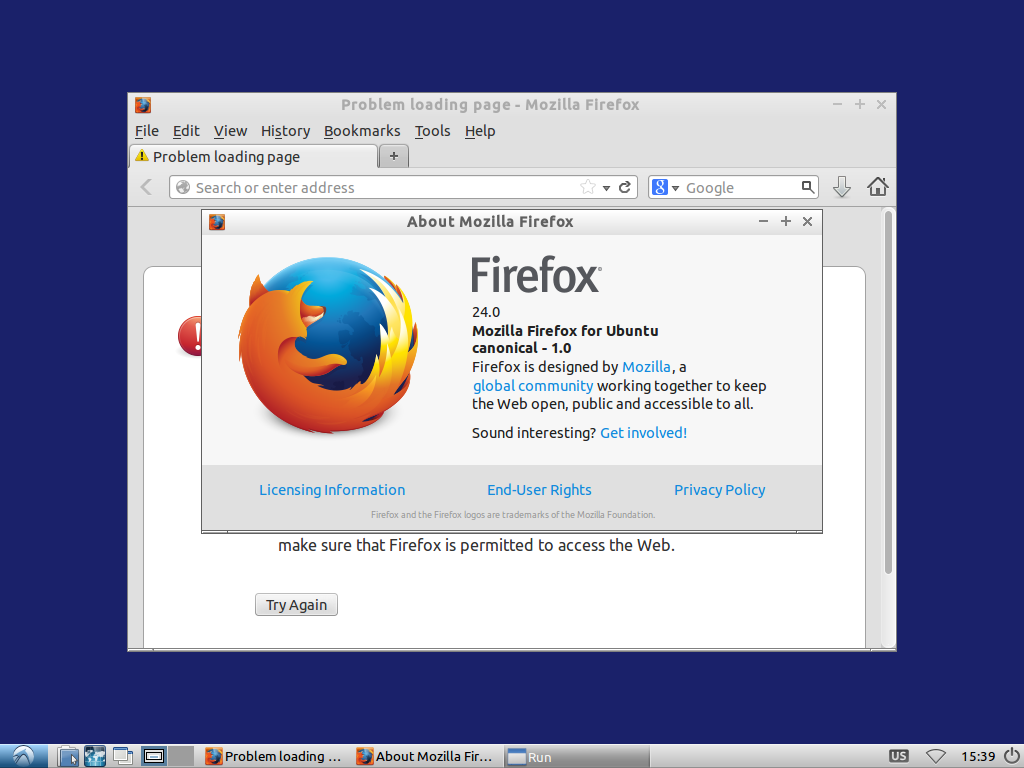This screenshot has height=768, width=1024.
Task: Click the Firefox icon in main window title bar
Action: coord(143,105)
